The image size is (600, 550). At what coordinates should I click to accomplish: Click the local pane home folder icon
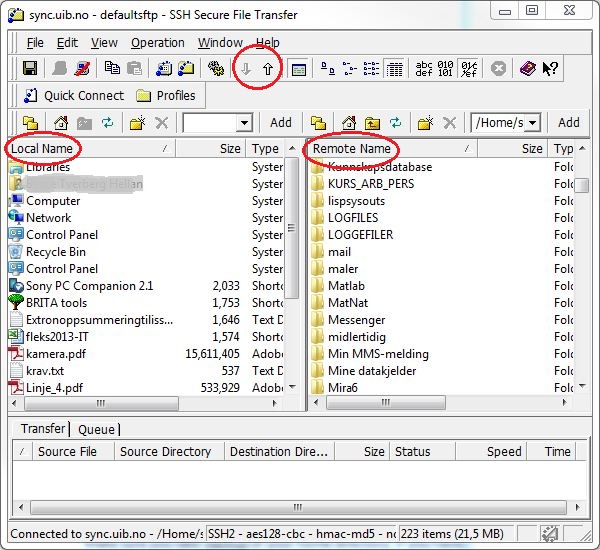[61, 123]
